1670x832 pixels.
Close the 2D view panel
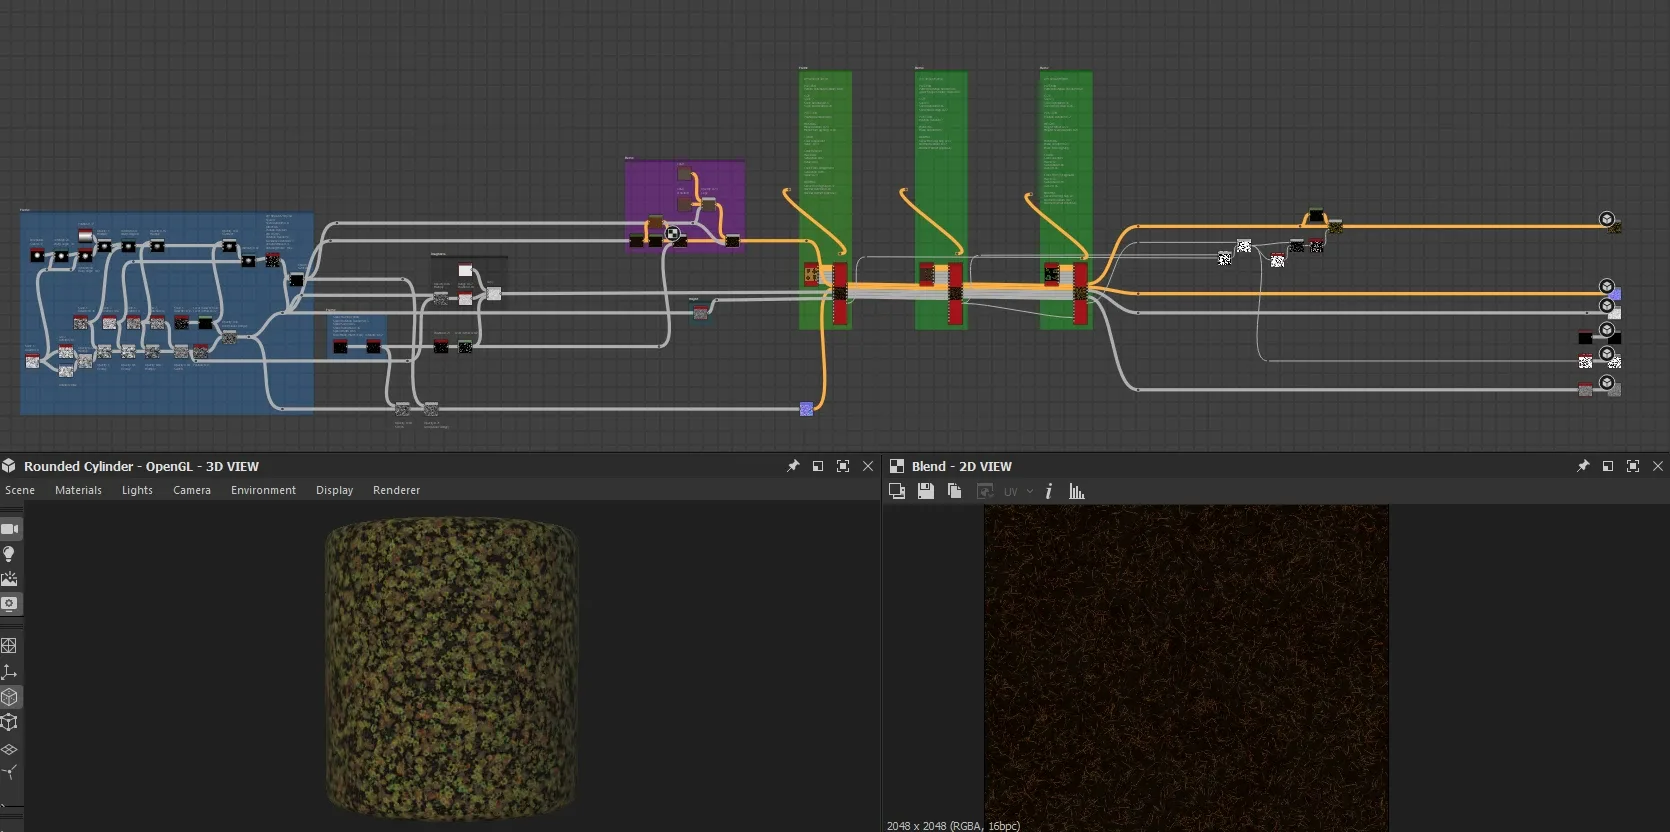pos(1658,466)
